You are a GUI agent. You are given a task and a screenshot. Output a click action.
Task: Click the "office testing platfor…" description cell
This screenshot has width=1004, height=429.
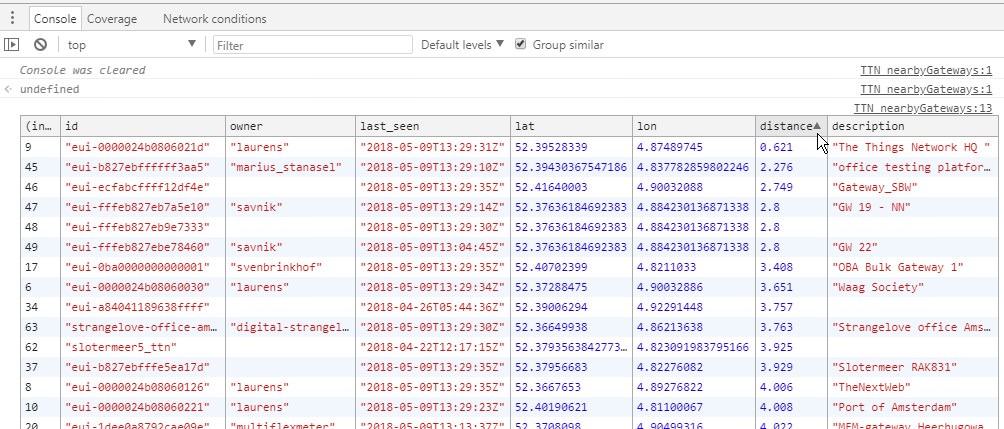pyautogui.click(x=912, y=167)
